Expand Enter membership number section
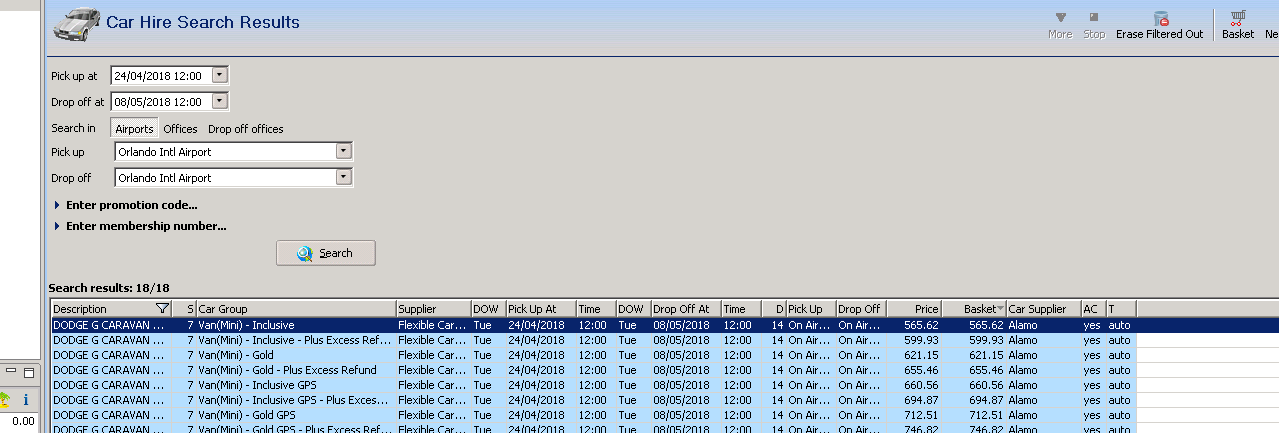Viewport: 1279px width, 433px height. pyautogui.click(x=145, y=226)
